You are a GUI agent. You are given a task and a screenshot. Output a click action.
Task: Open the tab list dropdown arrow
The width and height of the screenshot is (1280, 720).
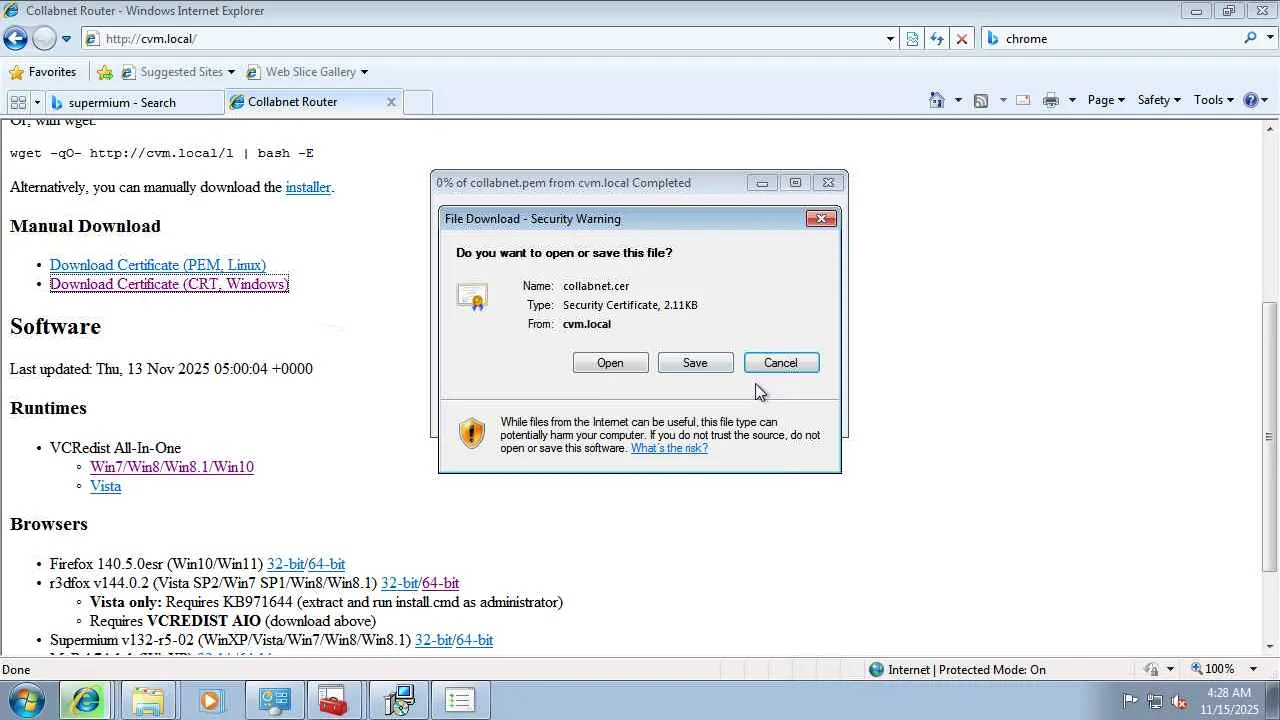point(37,102)
